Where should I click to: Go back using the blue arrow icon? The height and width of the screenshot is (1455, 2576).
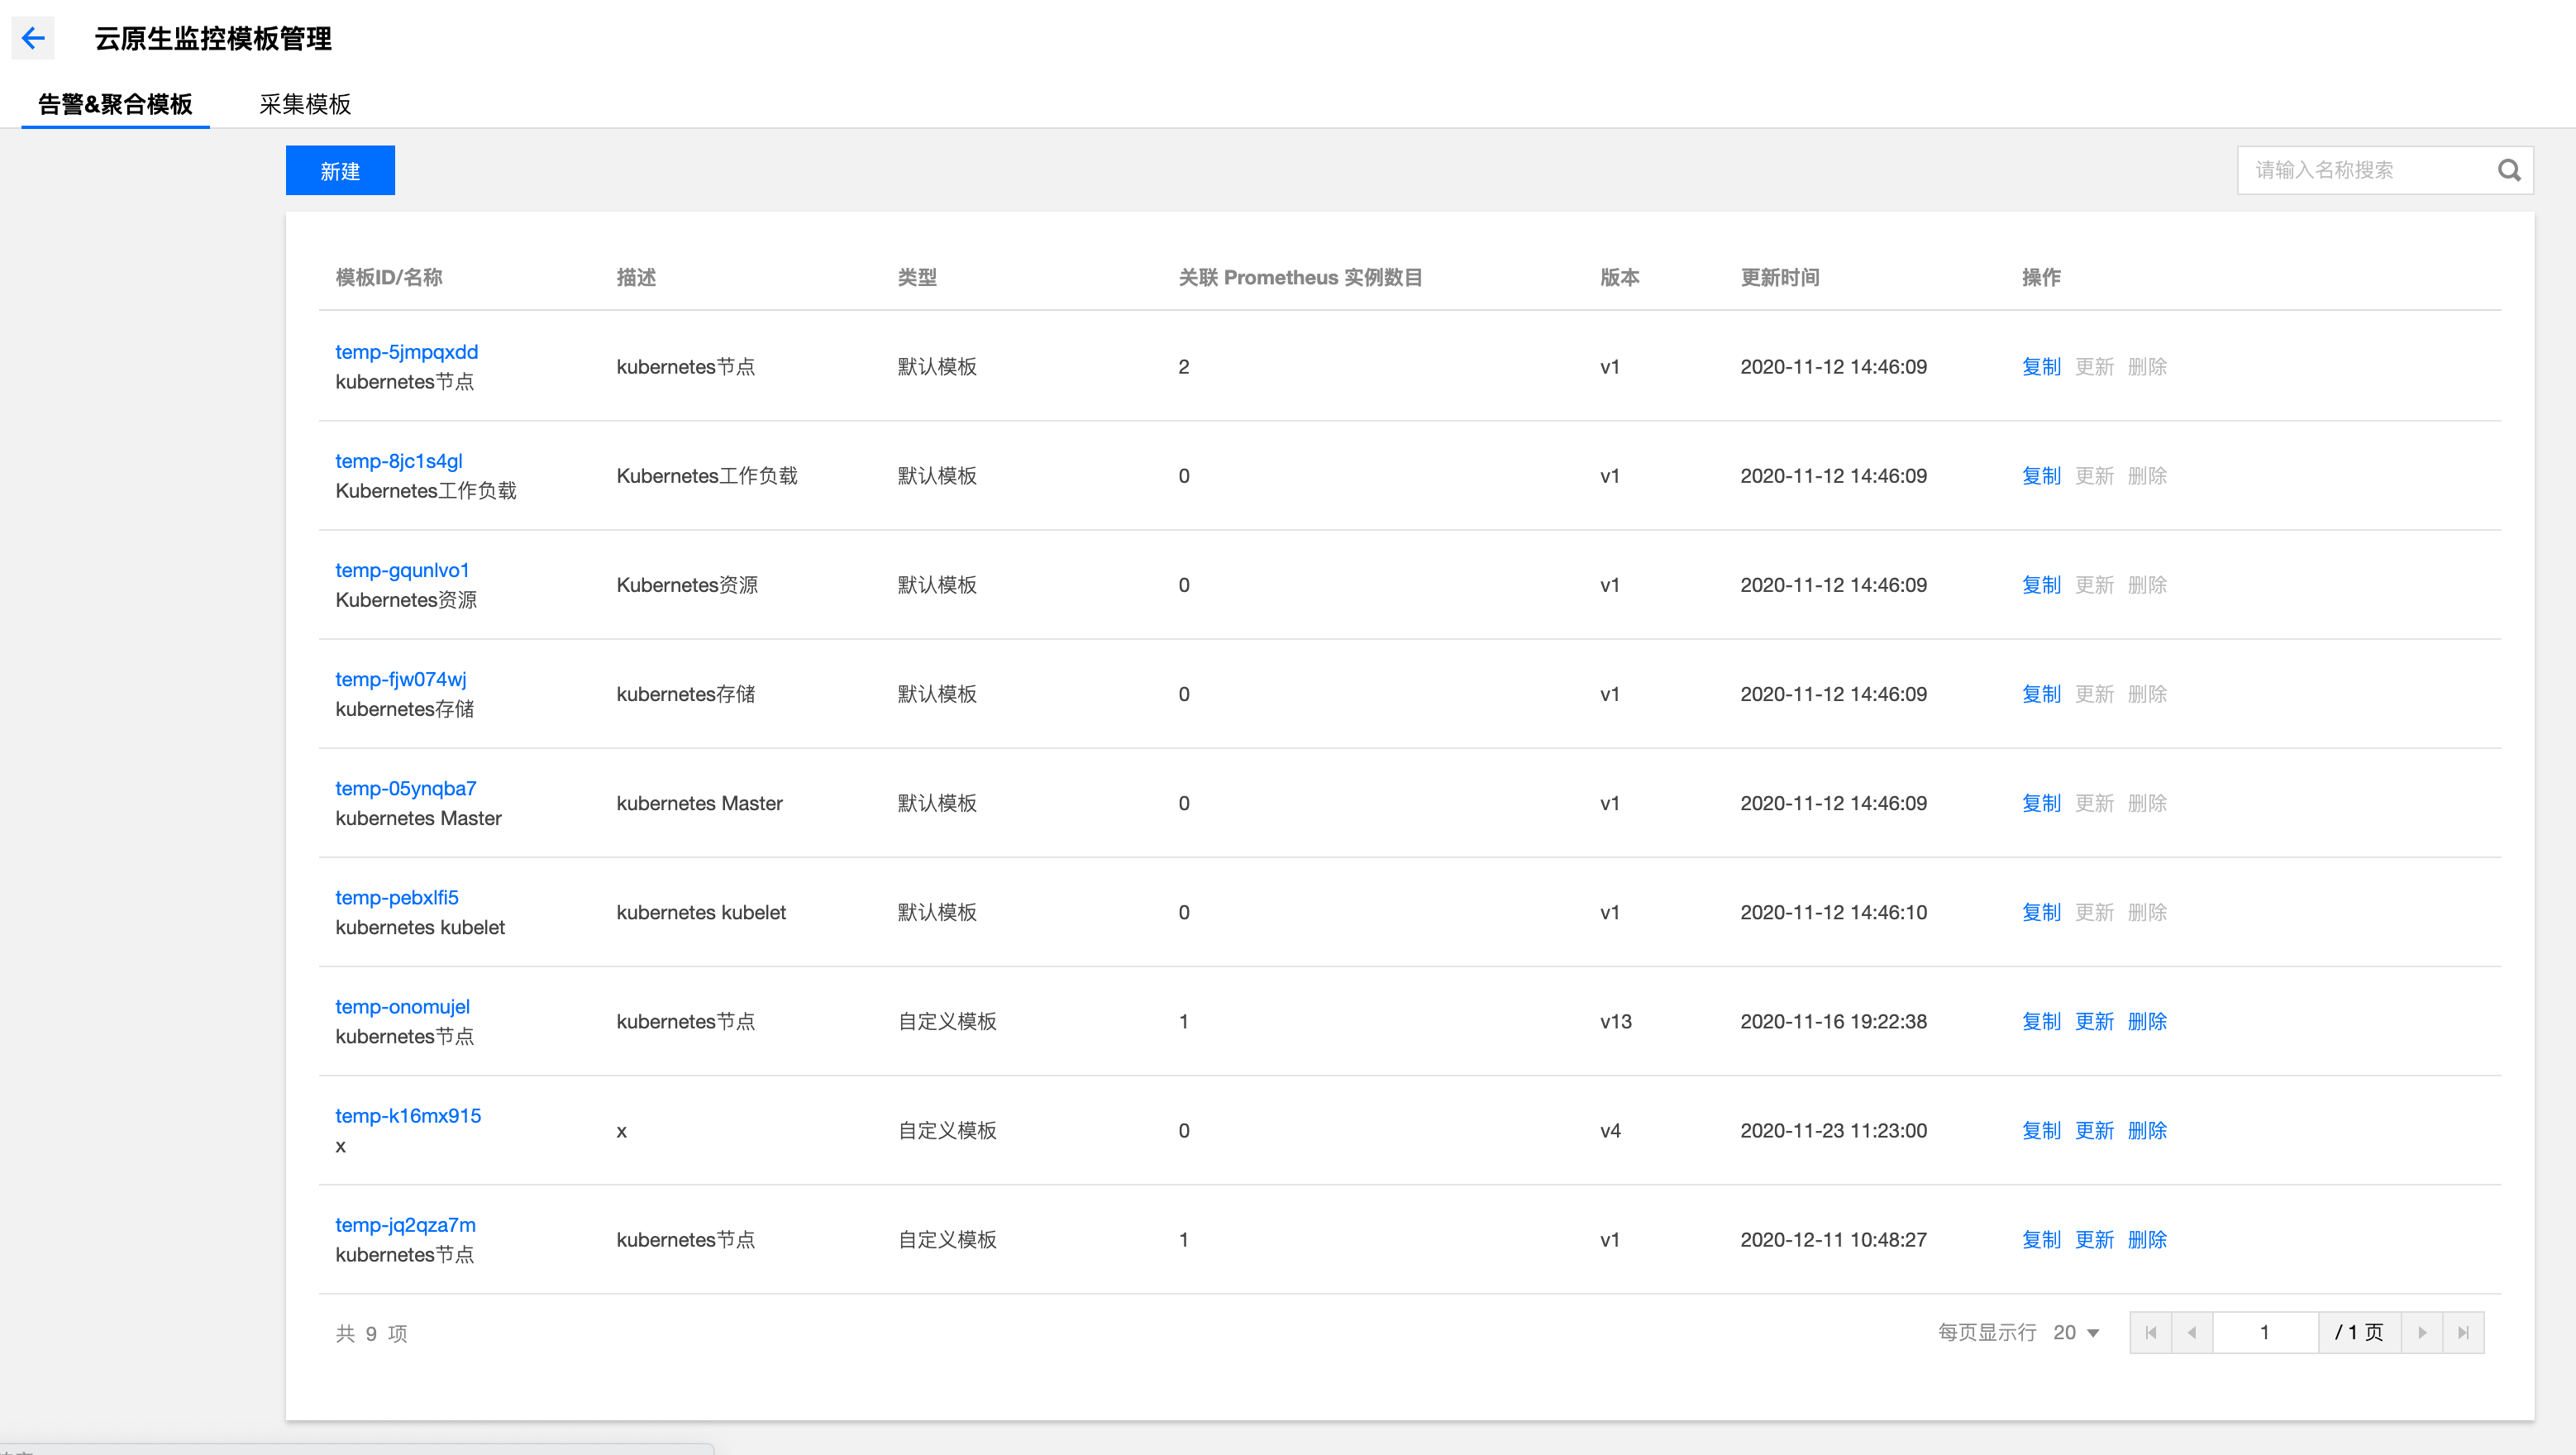coord(33,38)
